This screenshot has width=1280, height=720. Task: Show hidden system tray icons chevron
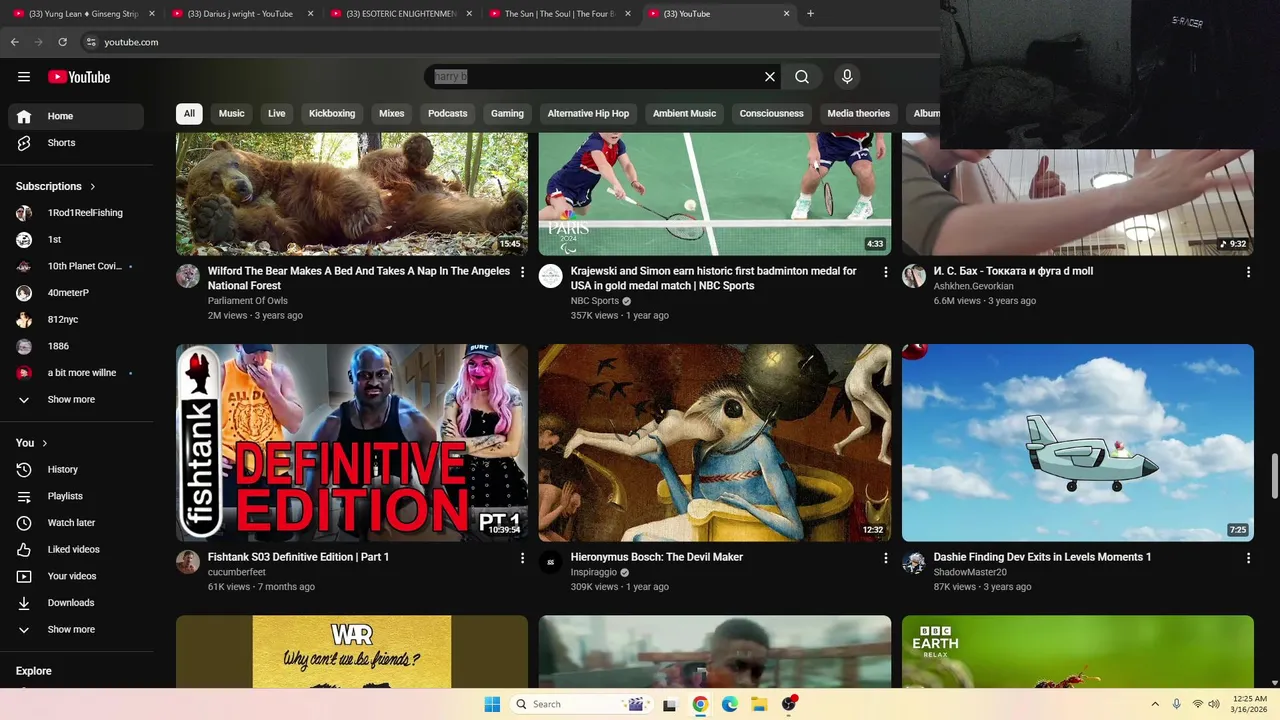tap(1155, 704)
